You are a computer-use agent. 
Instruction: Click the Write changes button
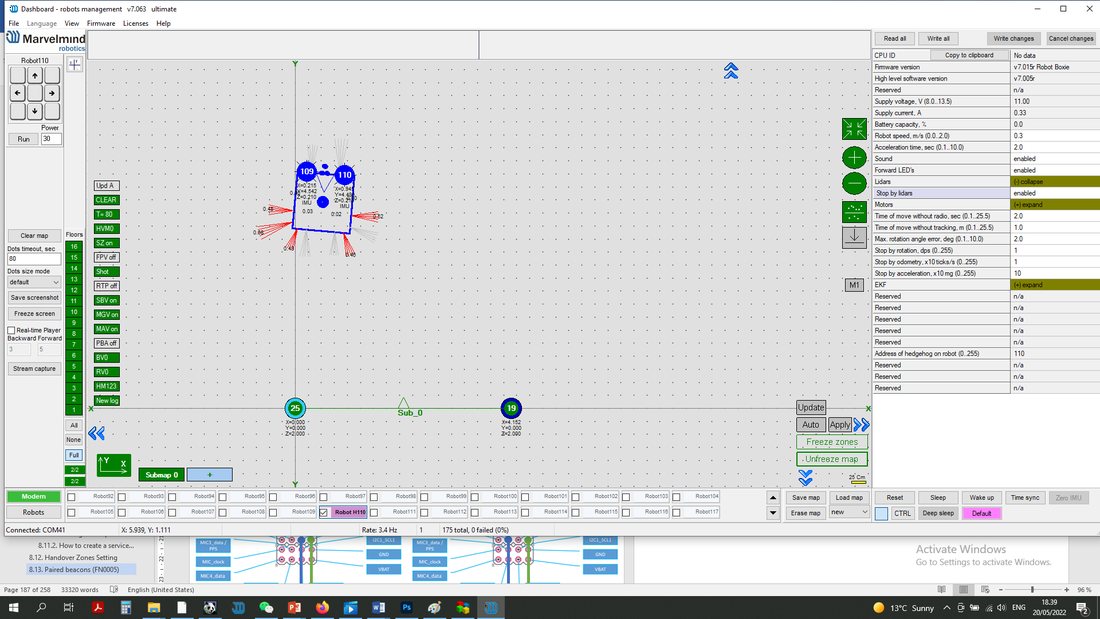(1013, 39)
